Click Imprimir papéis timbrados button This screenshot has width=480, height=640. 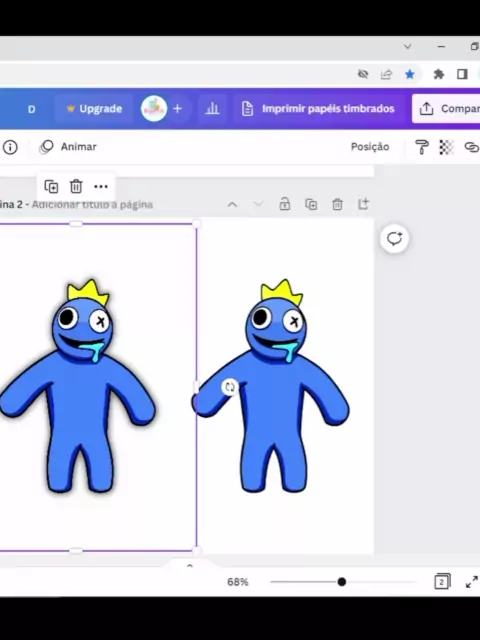318,109
